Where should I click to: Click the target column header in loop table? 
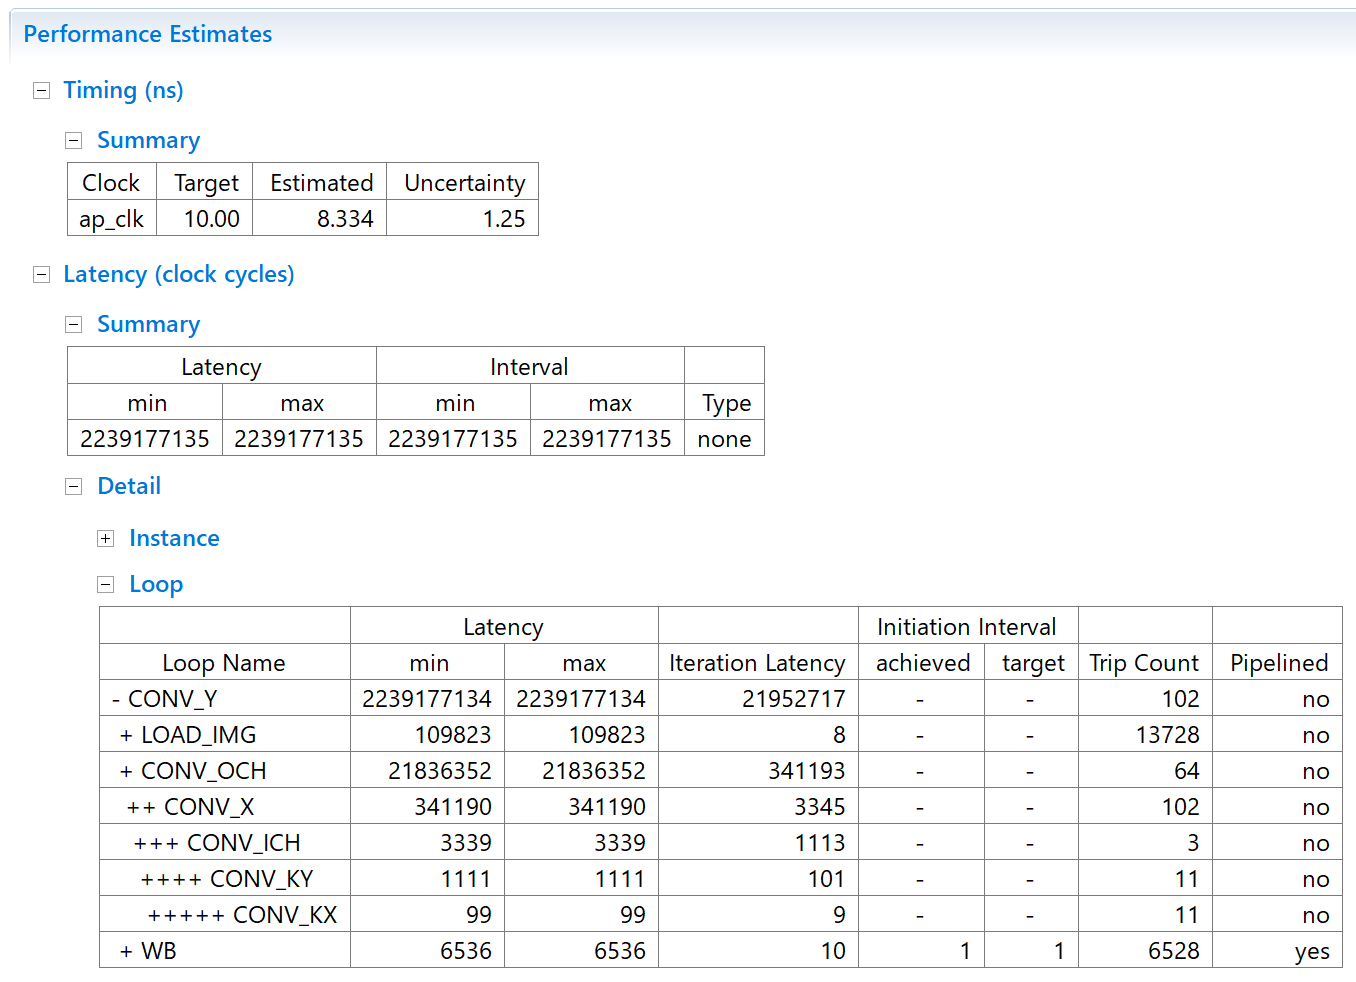[1031, 662]
